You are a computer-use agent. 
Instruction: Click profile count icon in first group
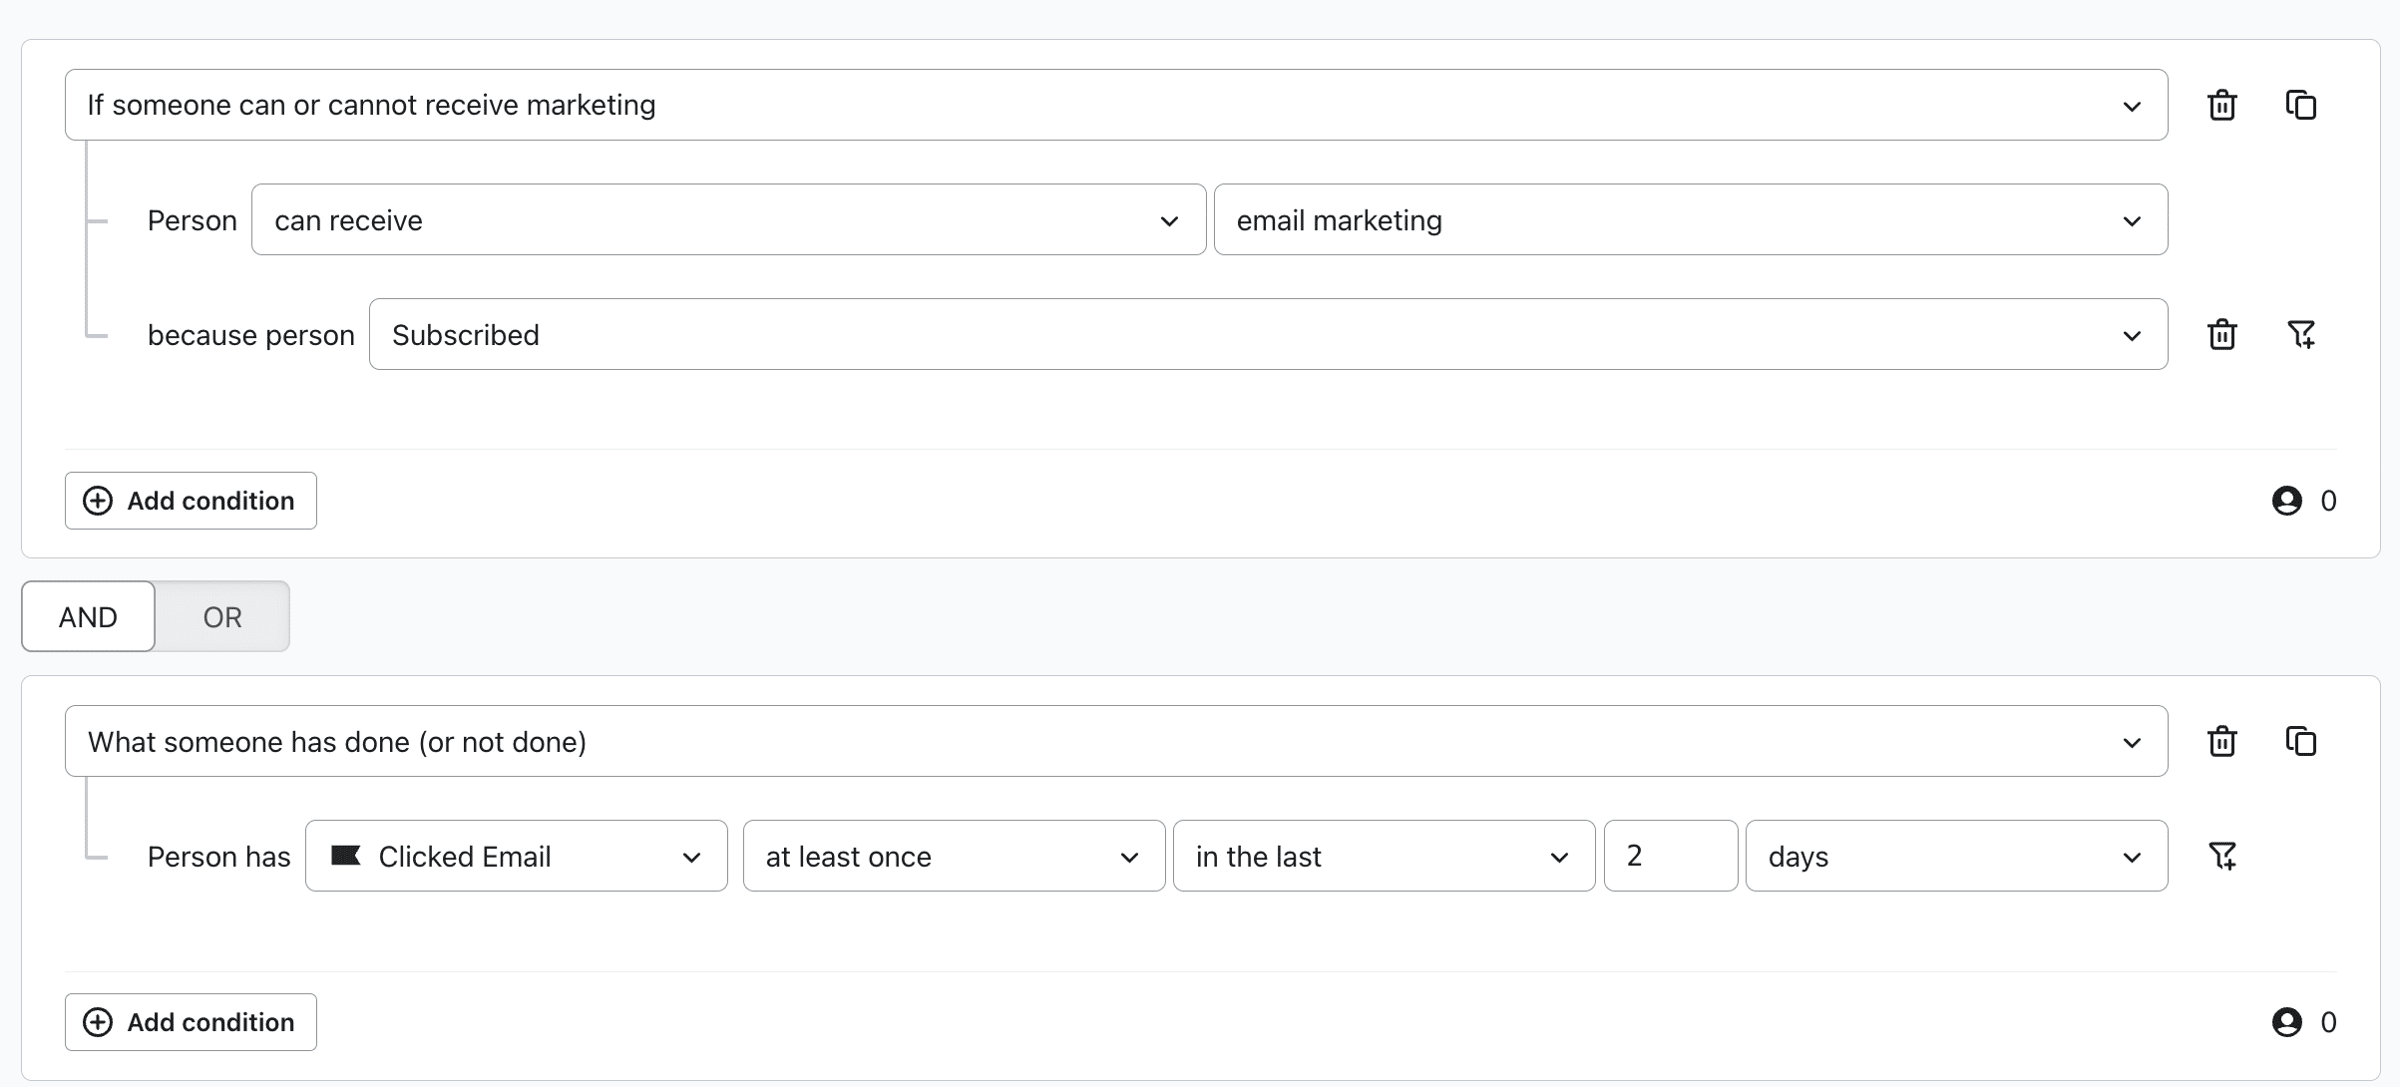point(2286,500)
